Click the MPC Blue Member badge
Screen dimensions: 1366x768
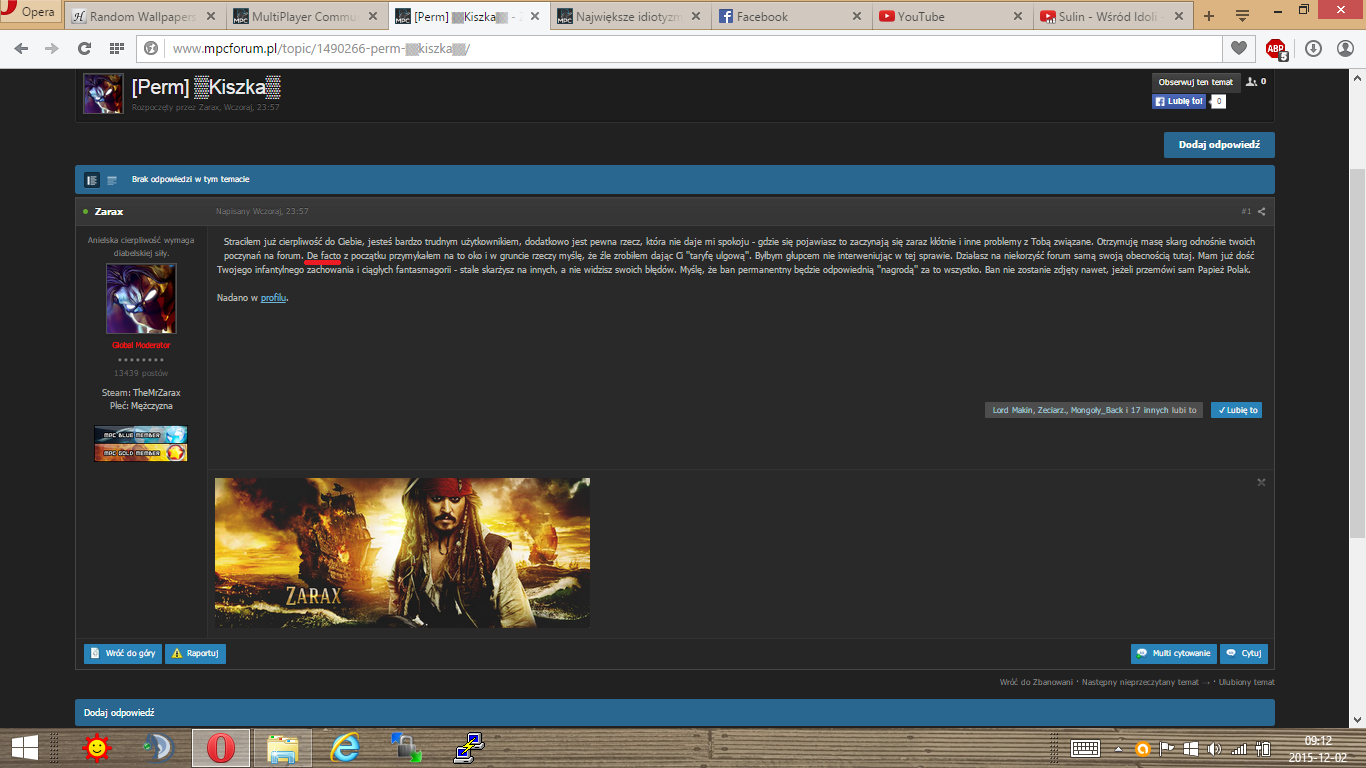[x=140, y=434]
